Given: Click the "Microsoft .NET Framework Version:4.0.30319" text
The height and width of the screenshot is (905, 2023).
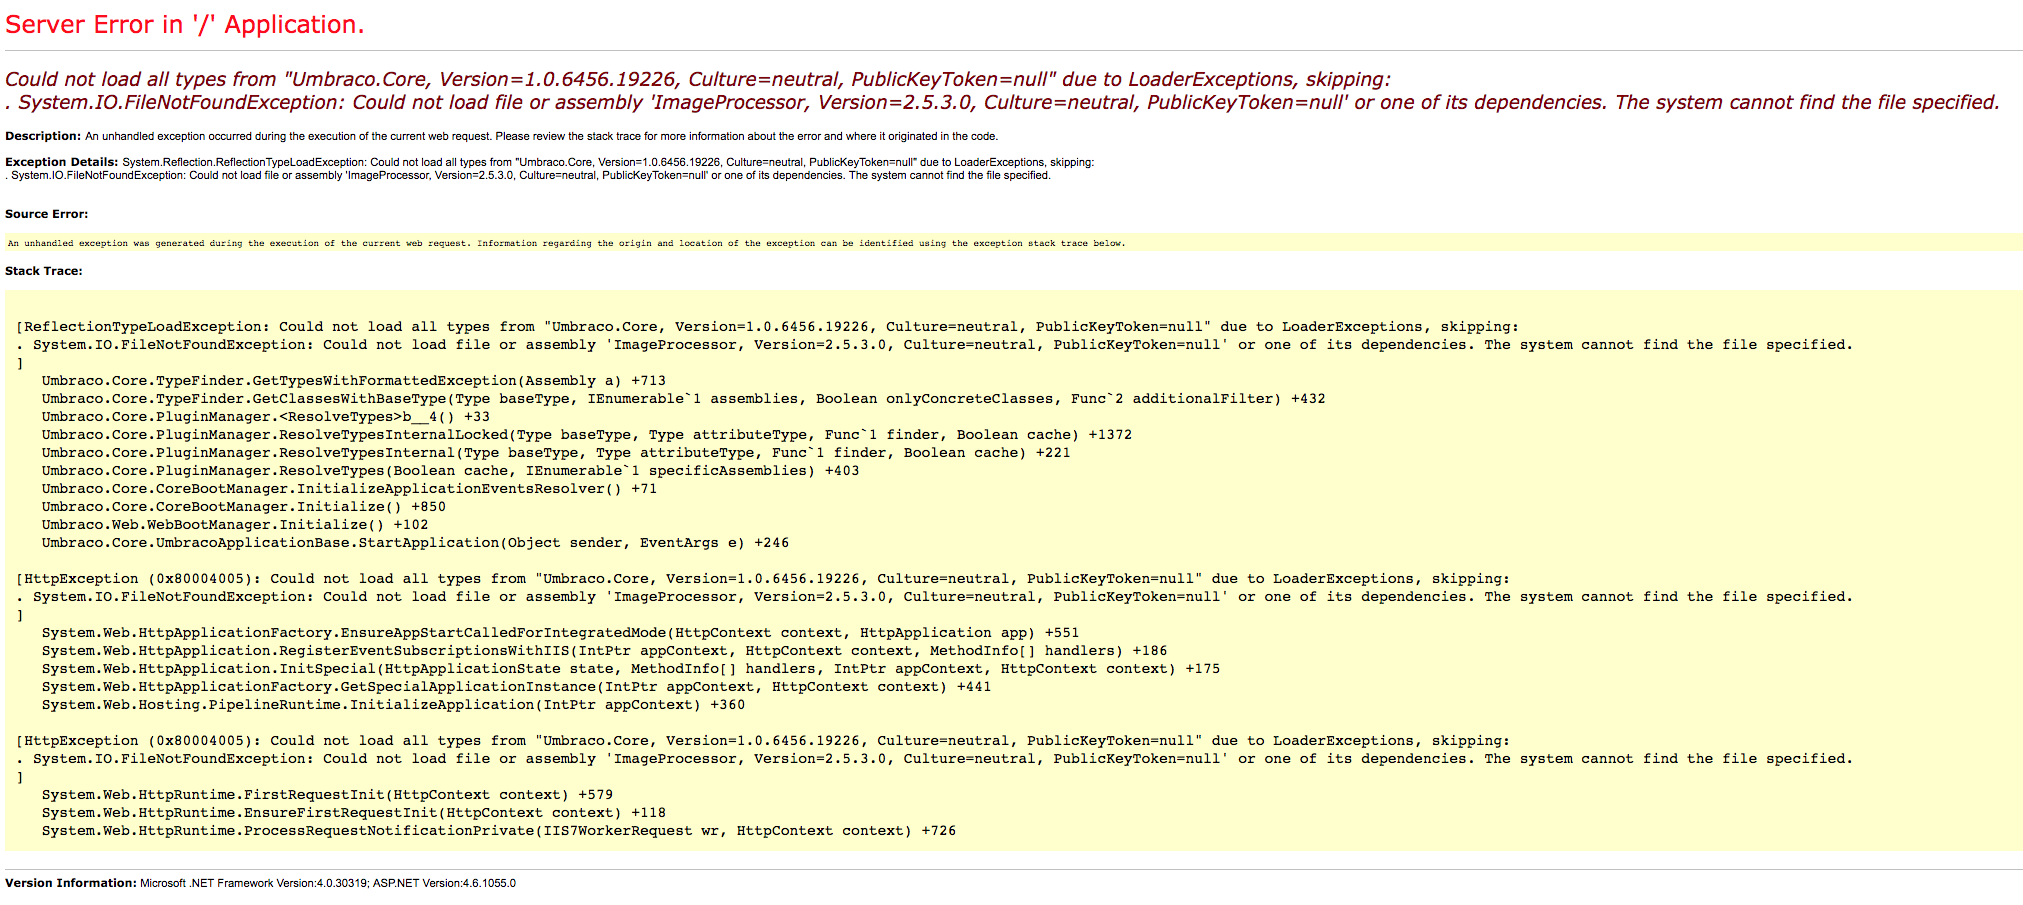Looking at the screenshot, I should click(x=254, y=883).
